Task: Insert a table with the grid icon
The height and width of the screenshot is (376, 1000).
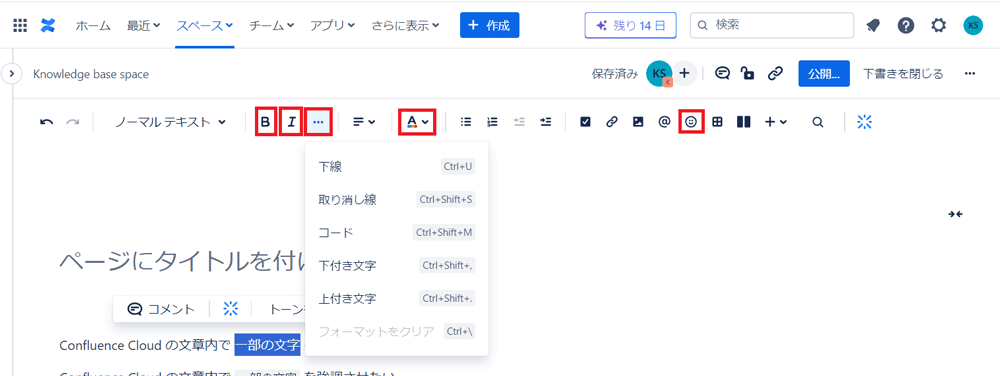Action: pos(717,122)
